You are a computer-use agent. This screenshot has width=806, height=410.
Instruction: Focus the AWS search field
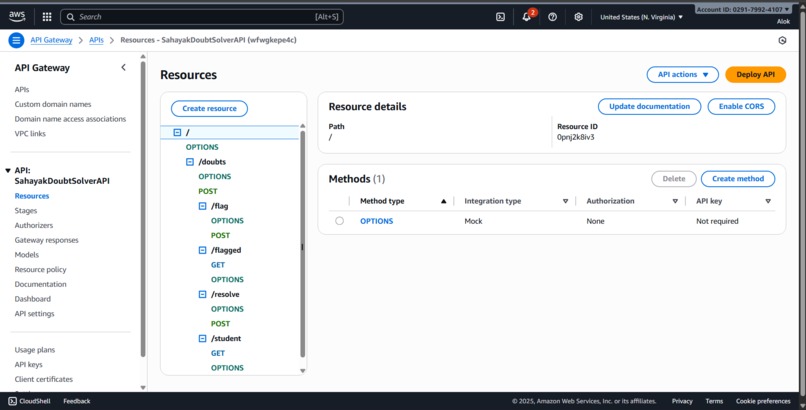pyautogui.click(x=202, y=17)
